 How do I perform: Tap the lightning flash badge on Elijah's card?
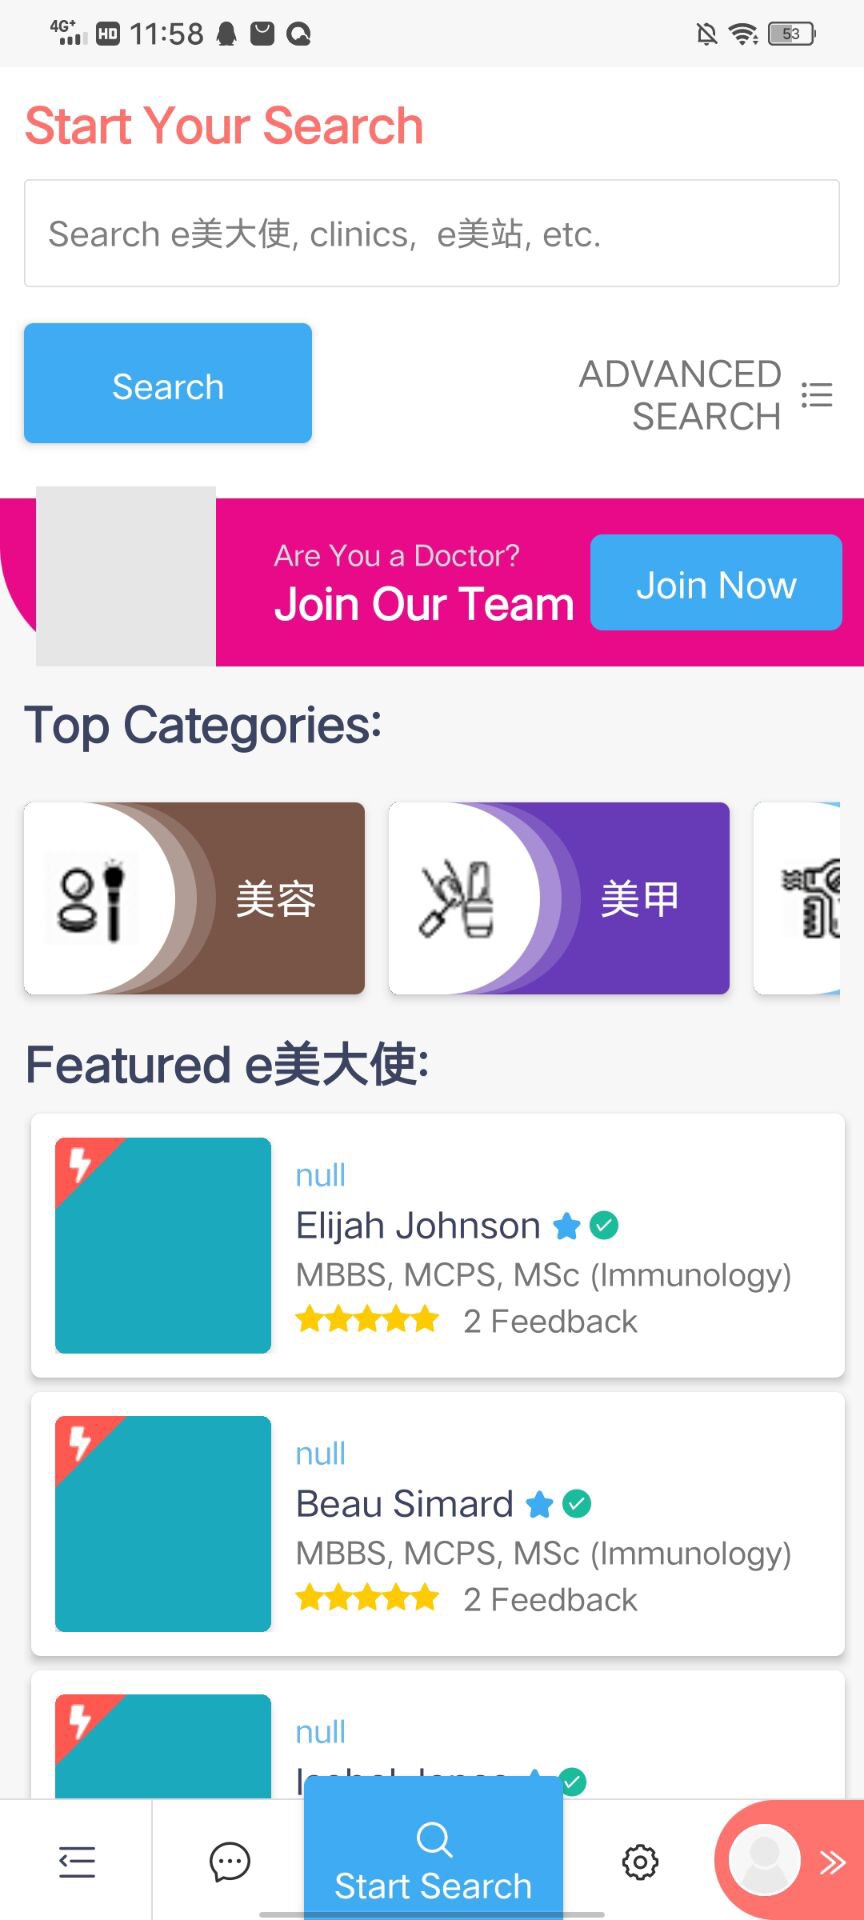pos(79,1164)
